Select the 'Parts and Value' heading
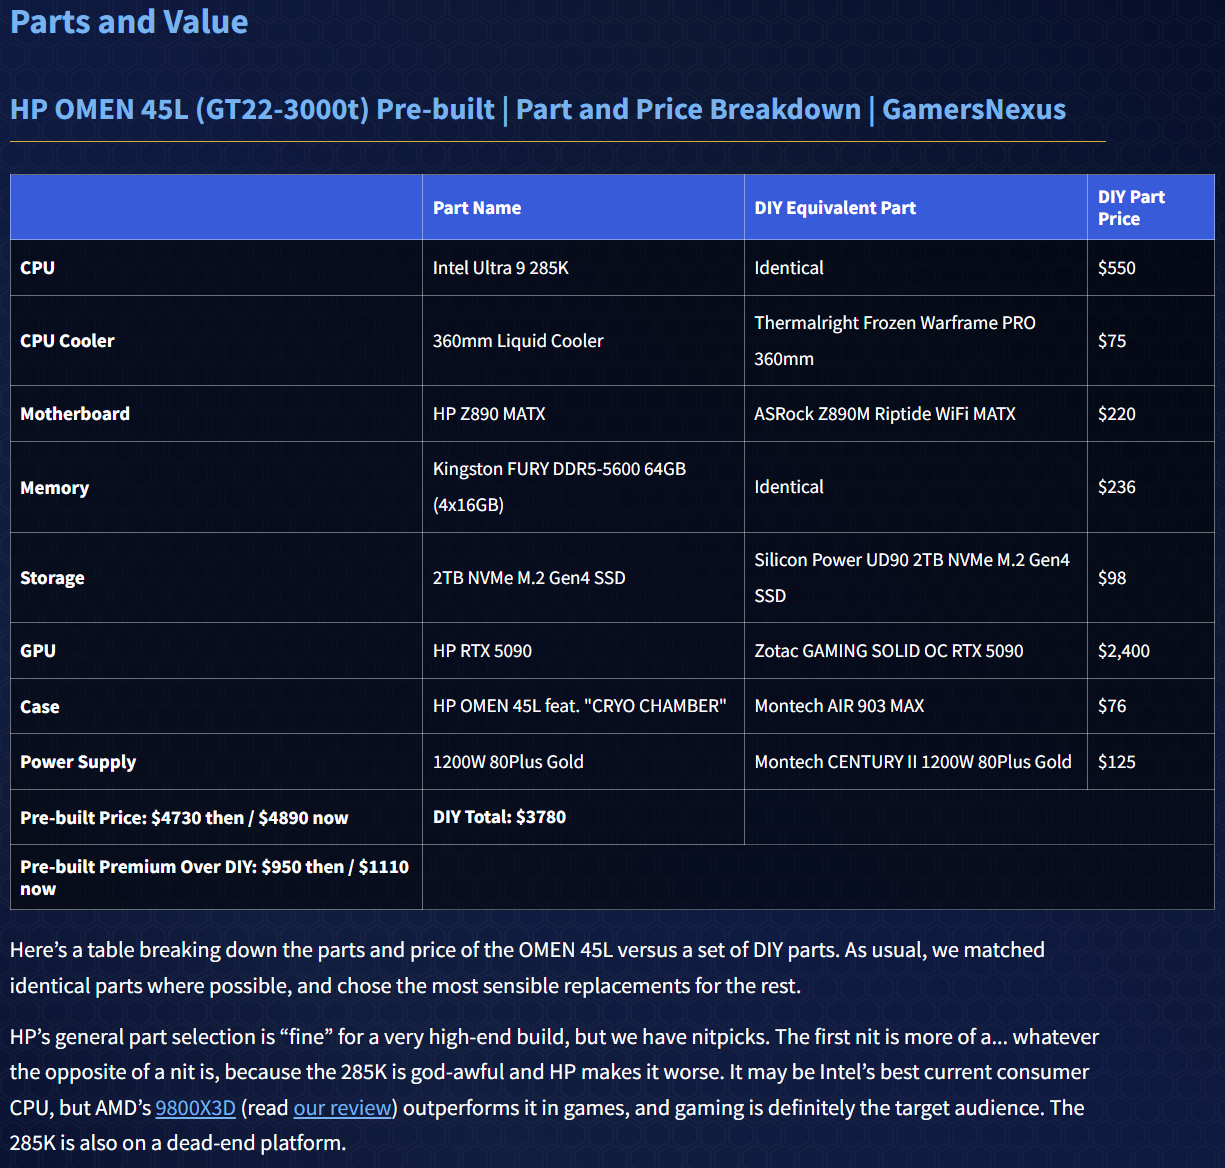 click(129, 22)
